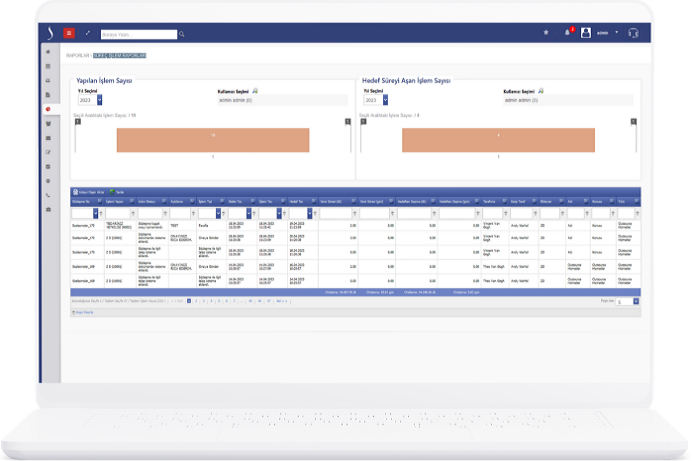692x461 pixels.
Task: Click the red hamburger menu button
Action: (x=69, y=33)
